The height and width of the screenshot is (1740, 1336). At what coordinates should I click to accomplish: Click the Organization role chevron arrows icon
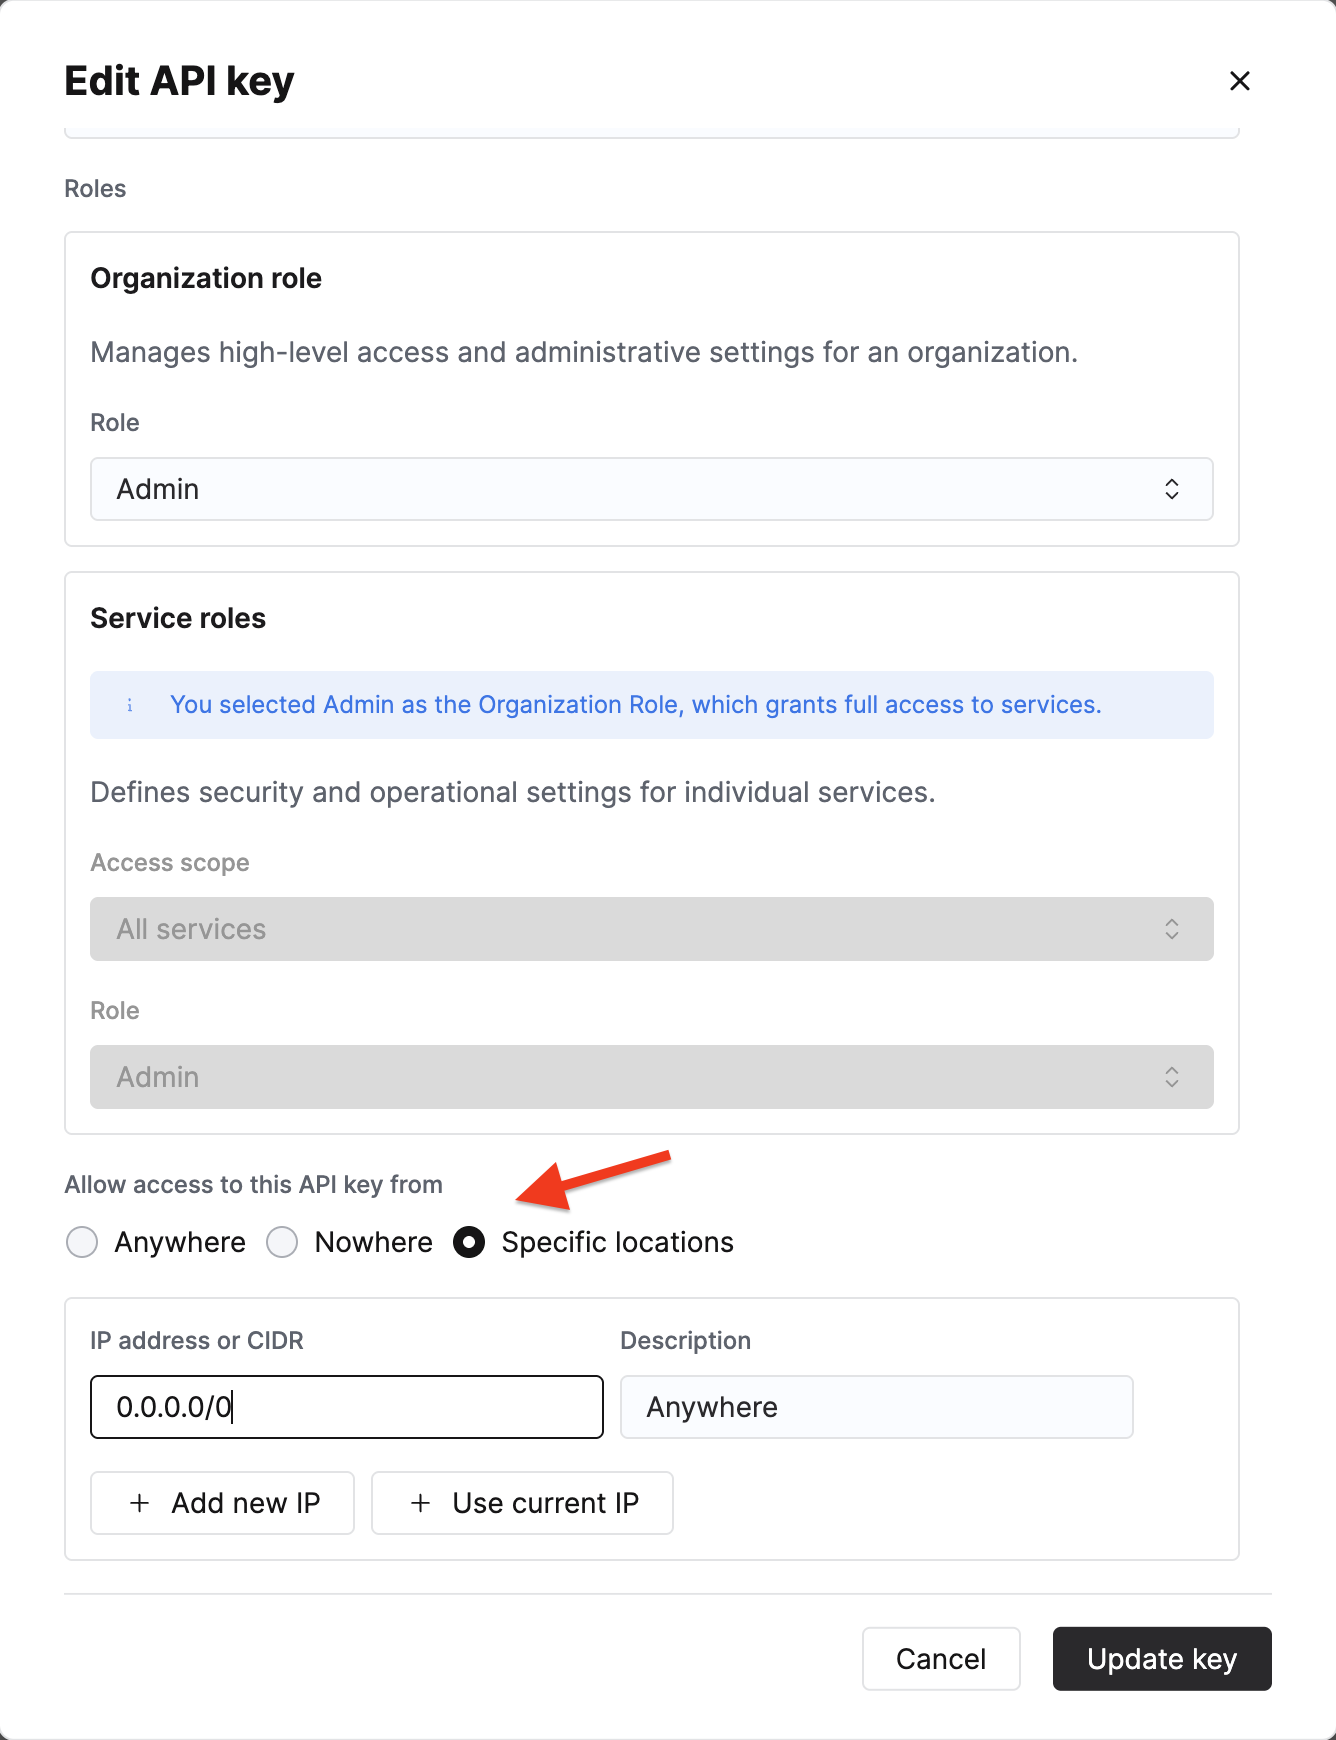coord(1172,489)
